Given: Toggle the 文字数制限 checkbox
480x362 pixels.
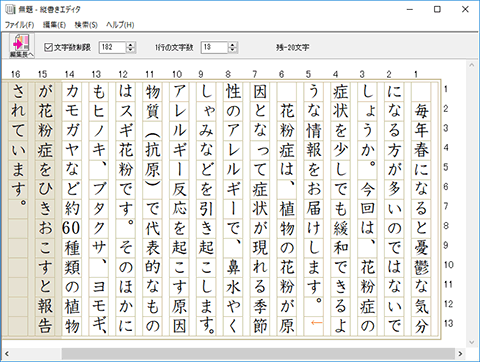Looking at the screenshot, I should (x=48, y=47).
